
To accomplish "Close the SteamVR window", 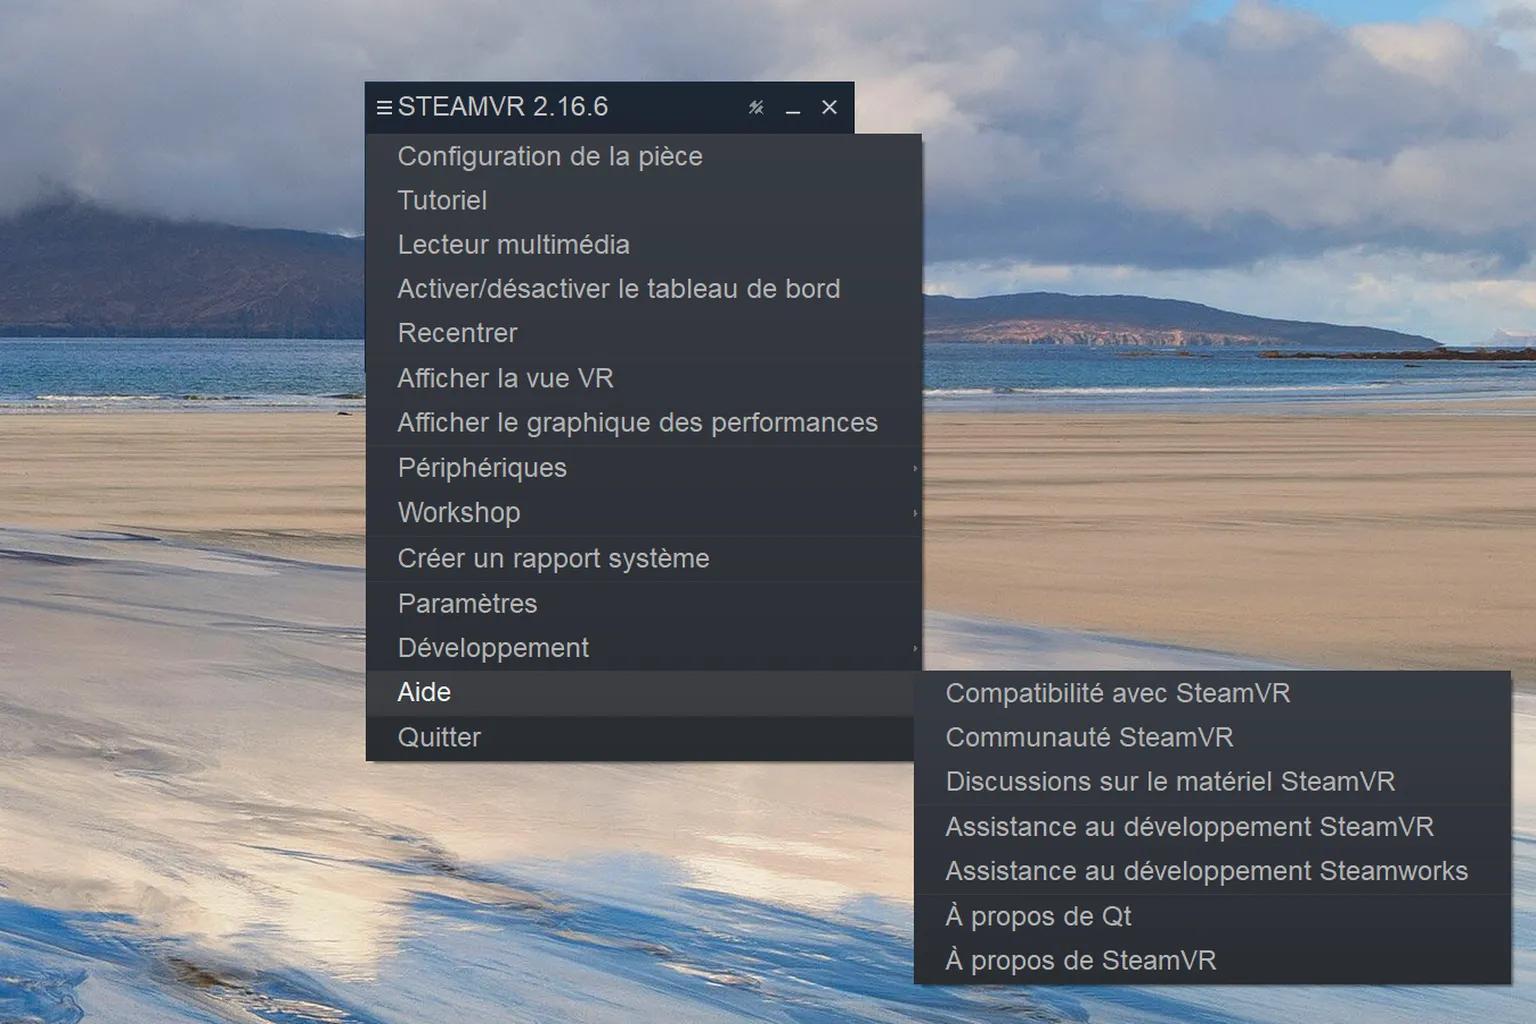I will coord(829,107).
